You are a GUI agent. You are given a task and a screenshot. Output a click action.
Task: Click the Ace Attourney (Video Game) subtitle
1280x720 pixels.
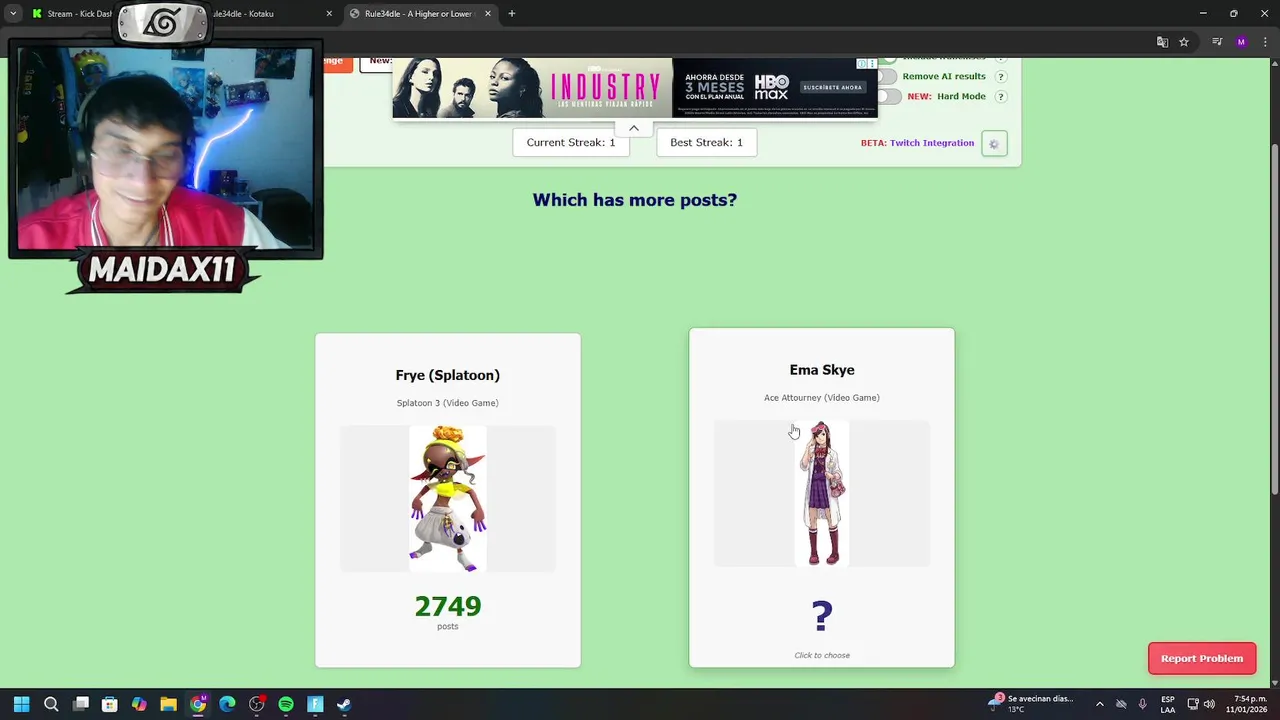pos(822,398)
